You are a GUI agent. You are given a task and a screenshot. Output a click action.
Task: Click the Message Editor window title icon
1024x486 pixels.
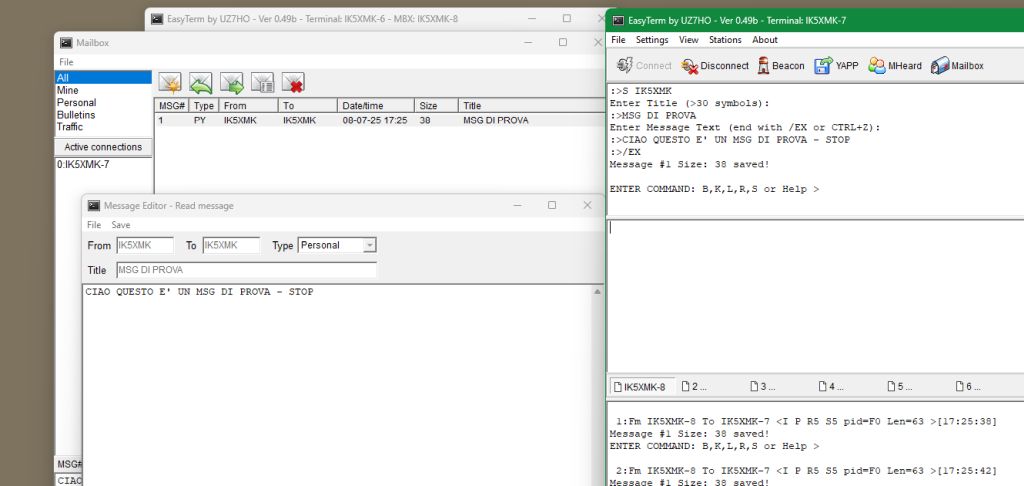click(x=94, y=206)
